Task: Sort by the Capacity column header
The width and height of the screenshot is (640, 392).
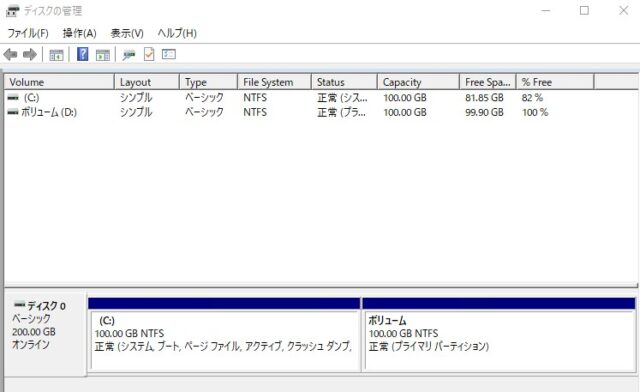Action: pyautogui.click(x=418, y=82)
